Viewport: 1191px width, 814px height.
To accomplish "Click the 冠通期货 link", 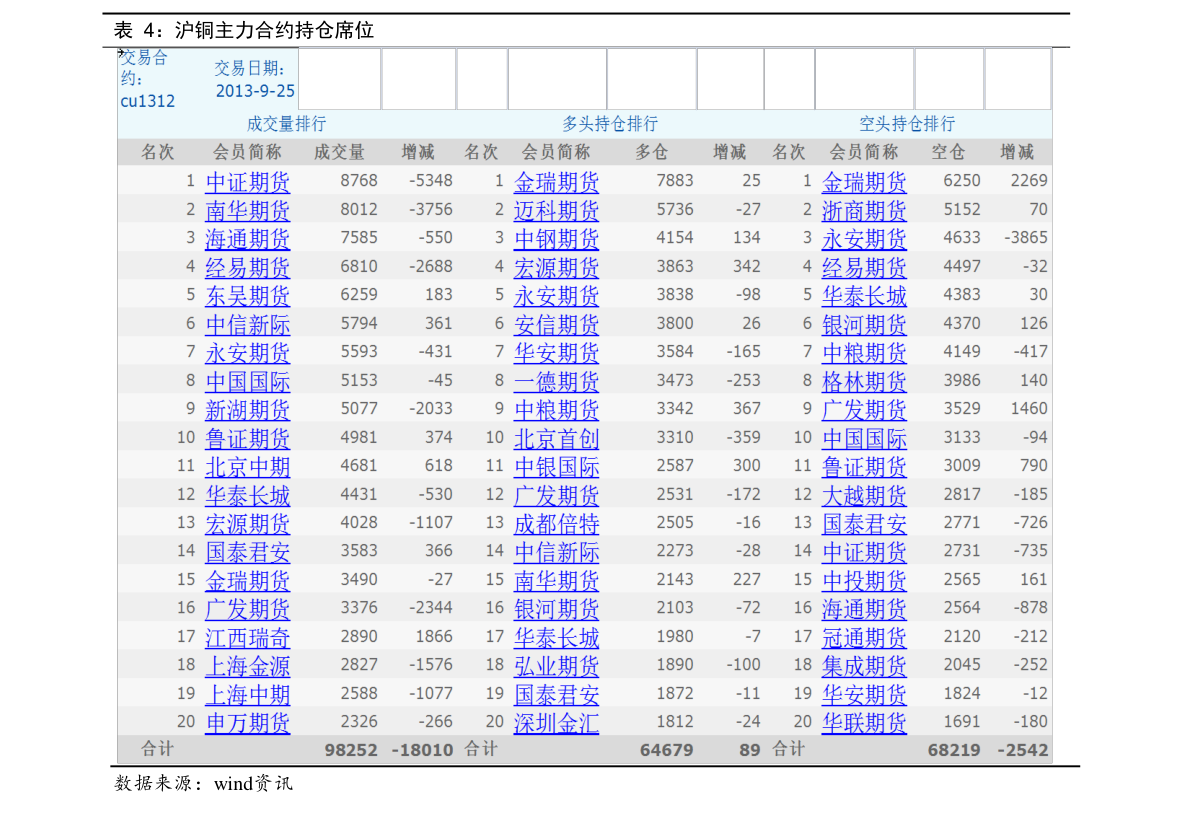I will pos(864,637).
